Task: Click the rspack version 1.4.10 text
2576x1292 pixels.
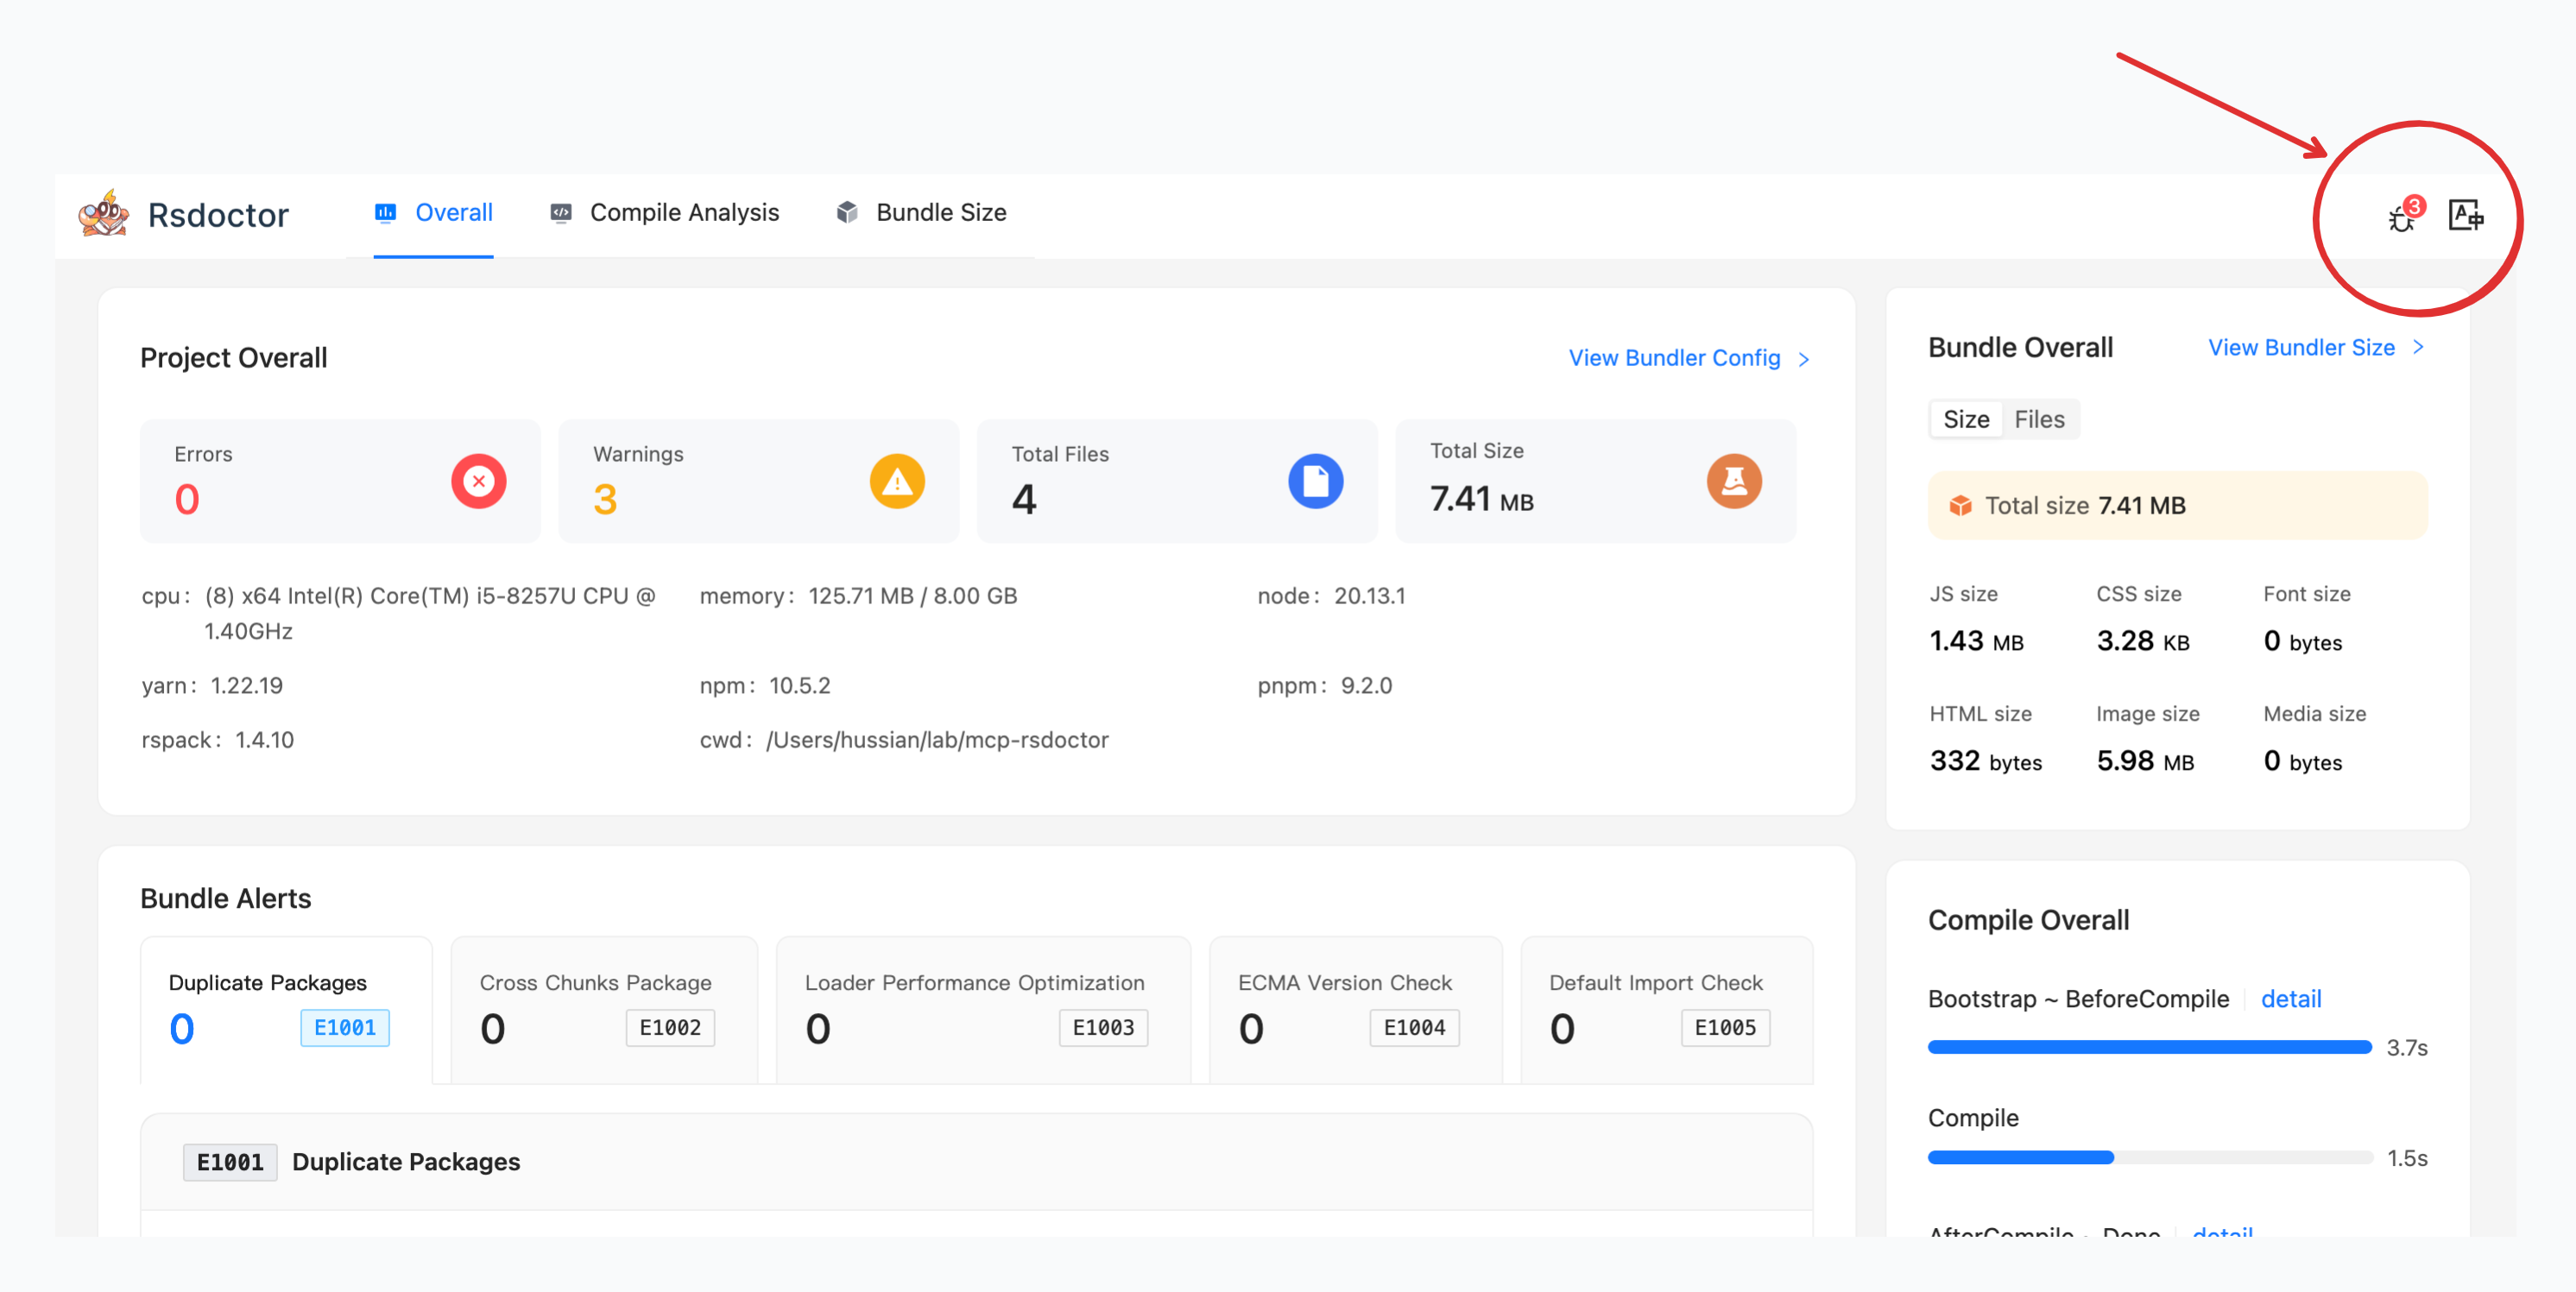Action: click(x=264, y=740)
